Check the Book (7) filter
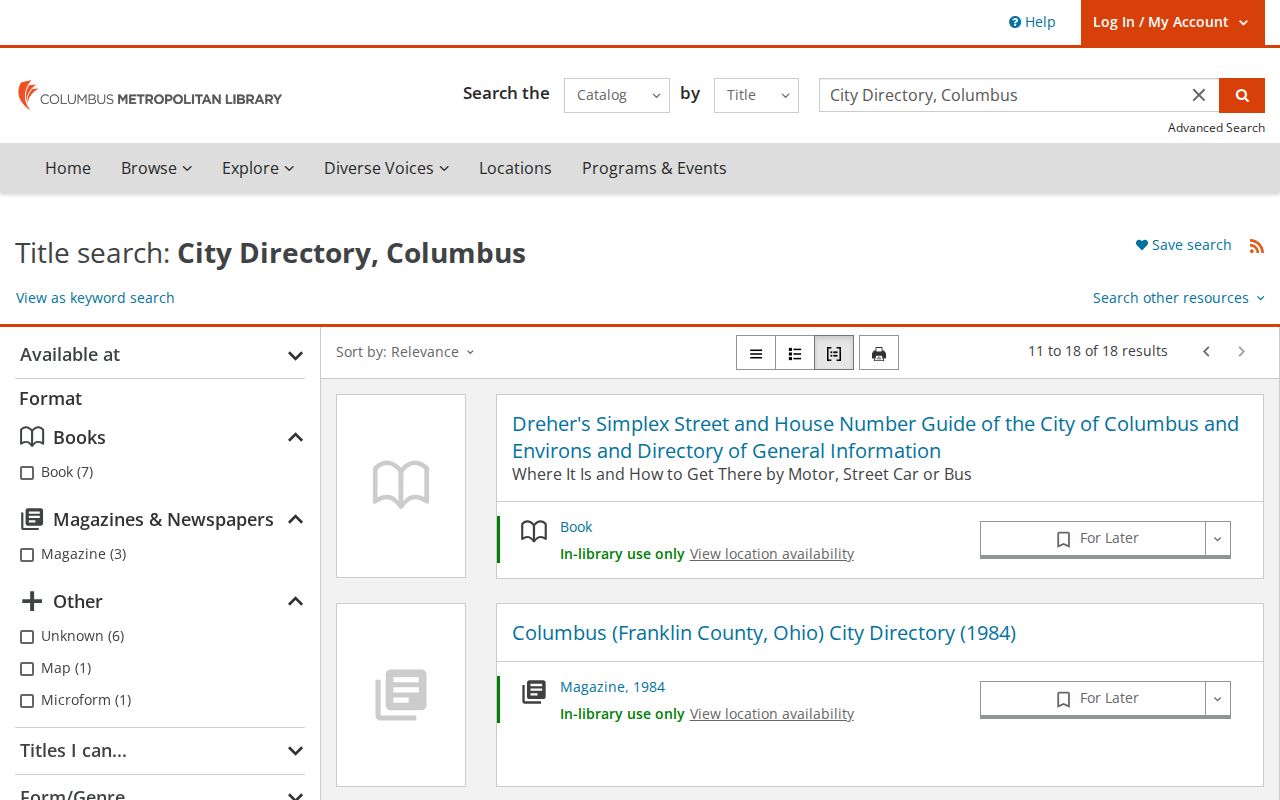 27,473
